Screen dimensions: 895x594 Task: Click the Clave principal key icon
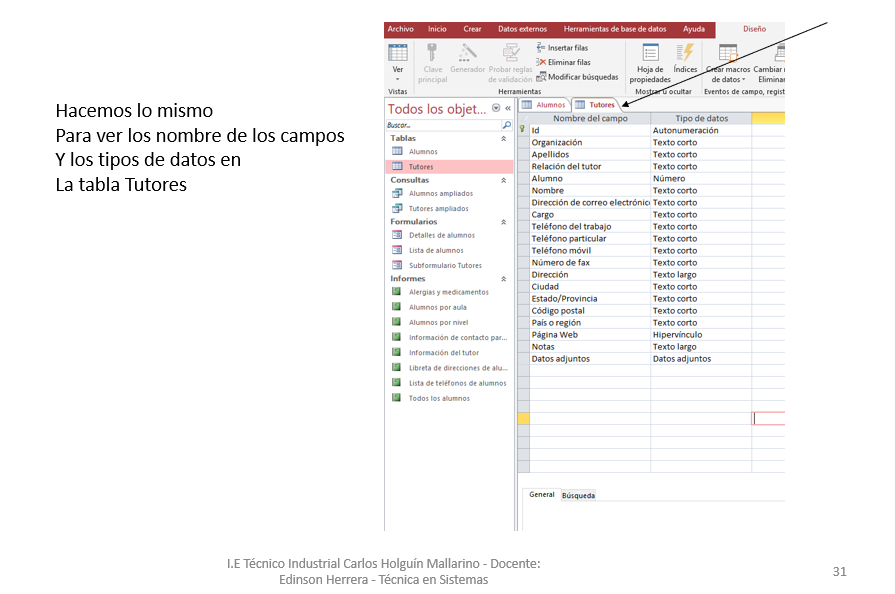(432, 54)
